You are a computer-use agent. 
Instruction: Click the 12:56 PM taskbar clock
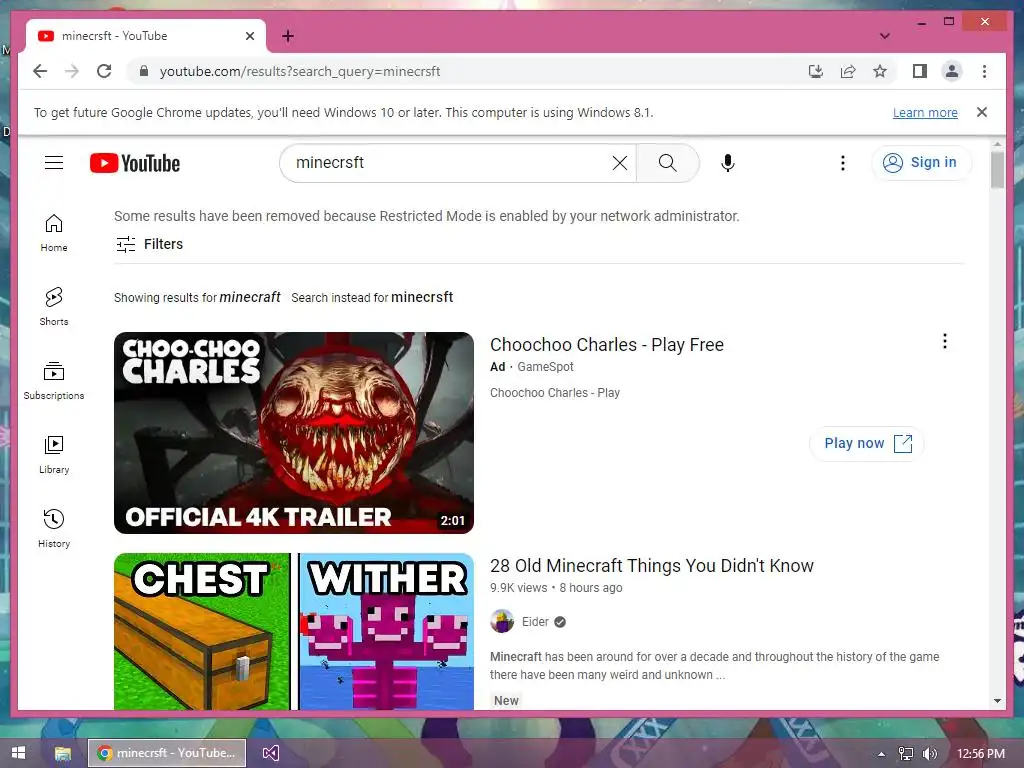click(x=980, y=754)
